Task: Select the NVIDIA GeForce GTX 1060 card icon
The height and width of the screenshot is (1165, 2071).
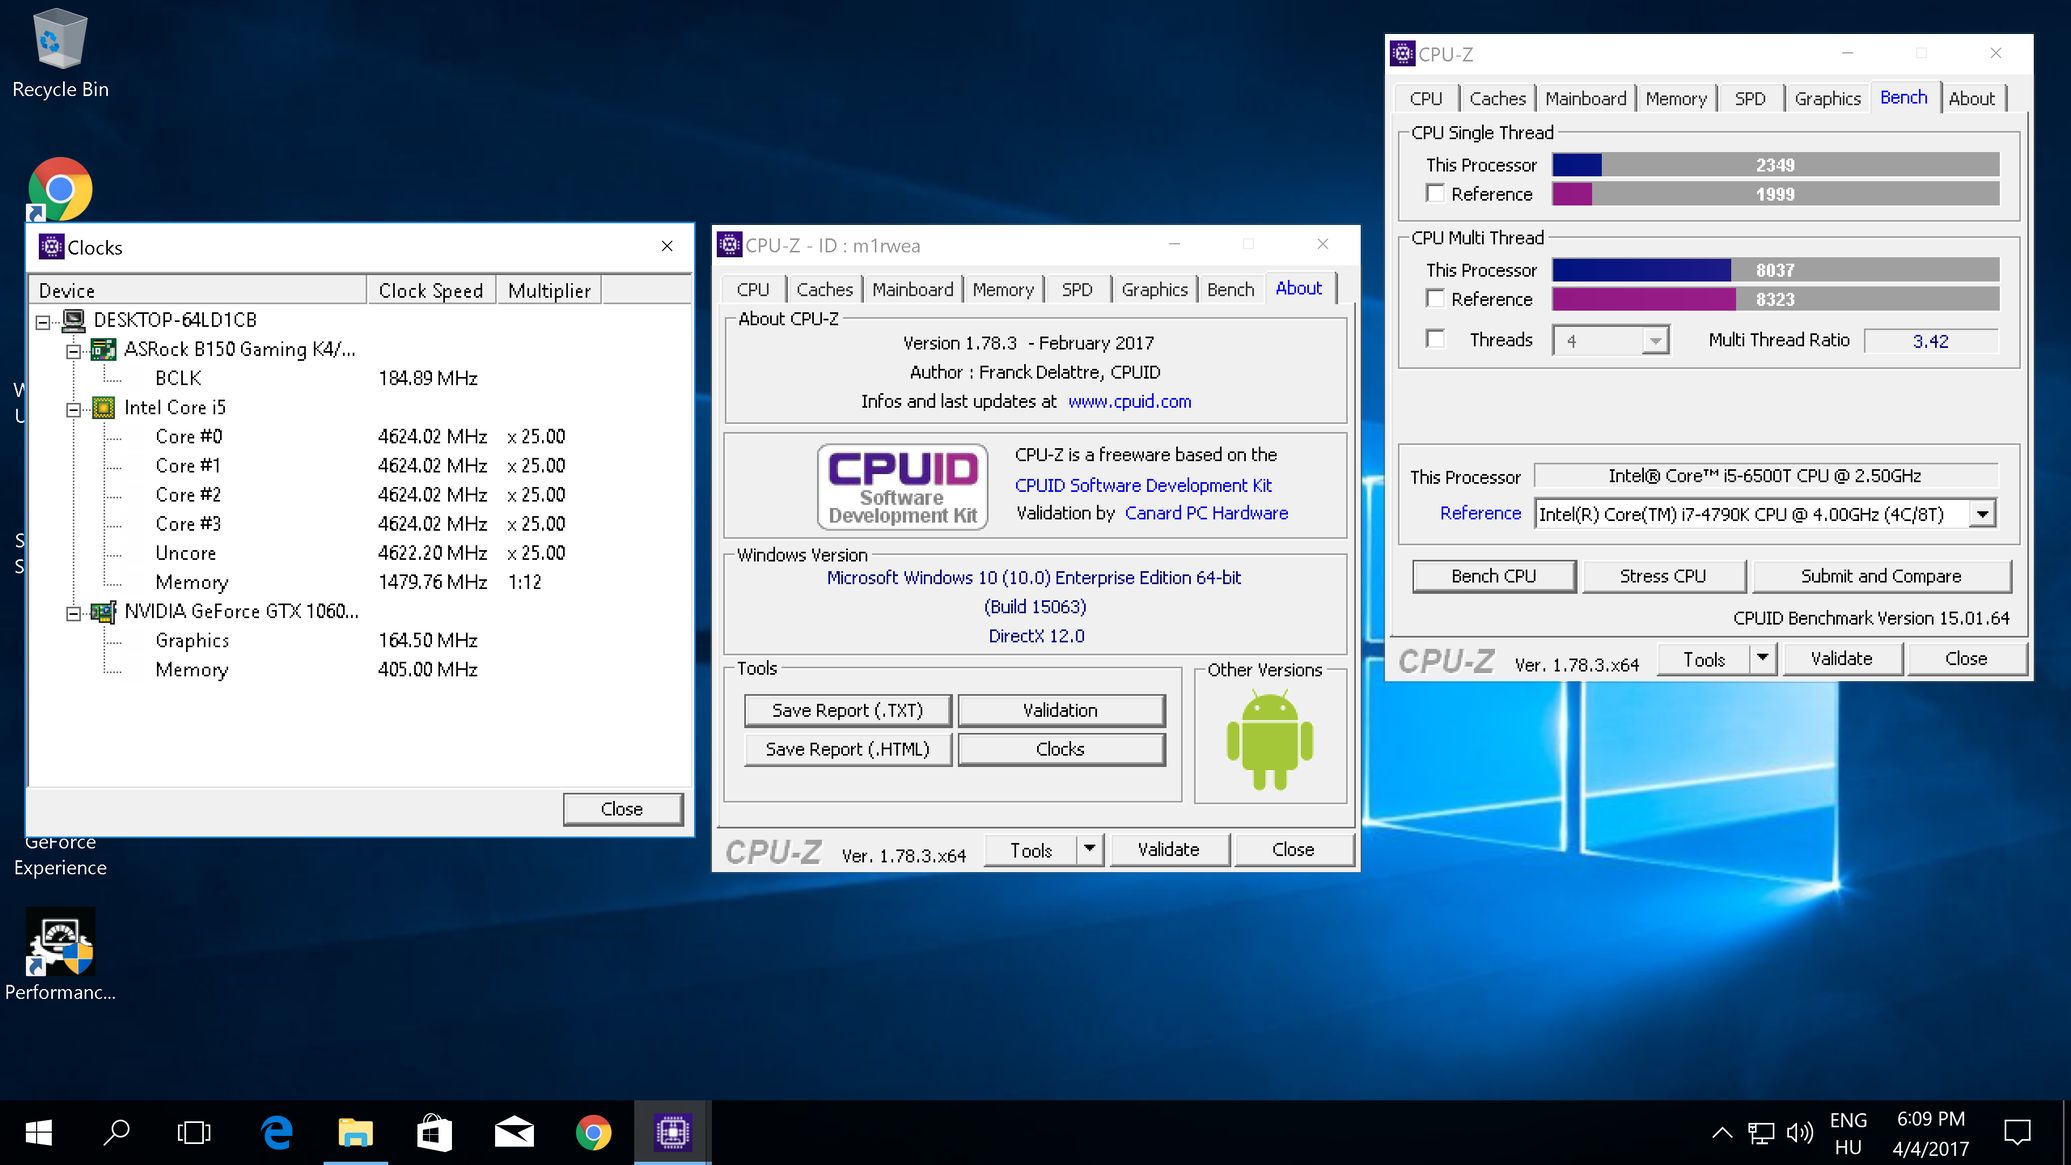Action: pyautogui.click(x=103, y=612)
